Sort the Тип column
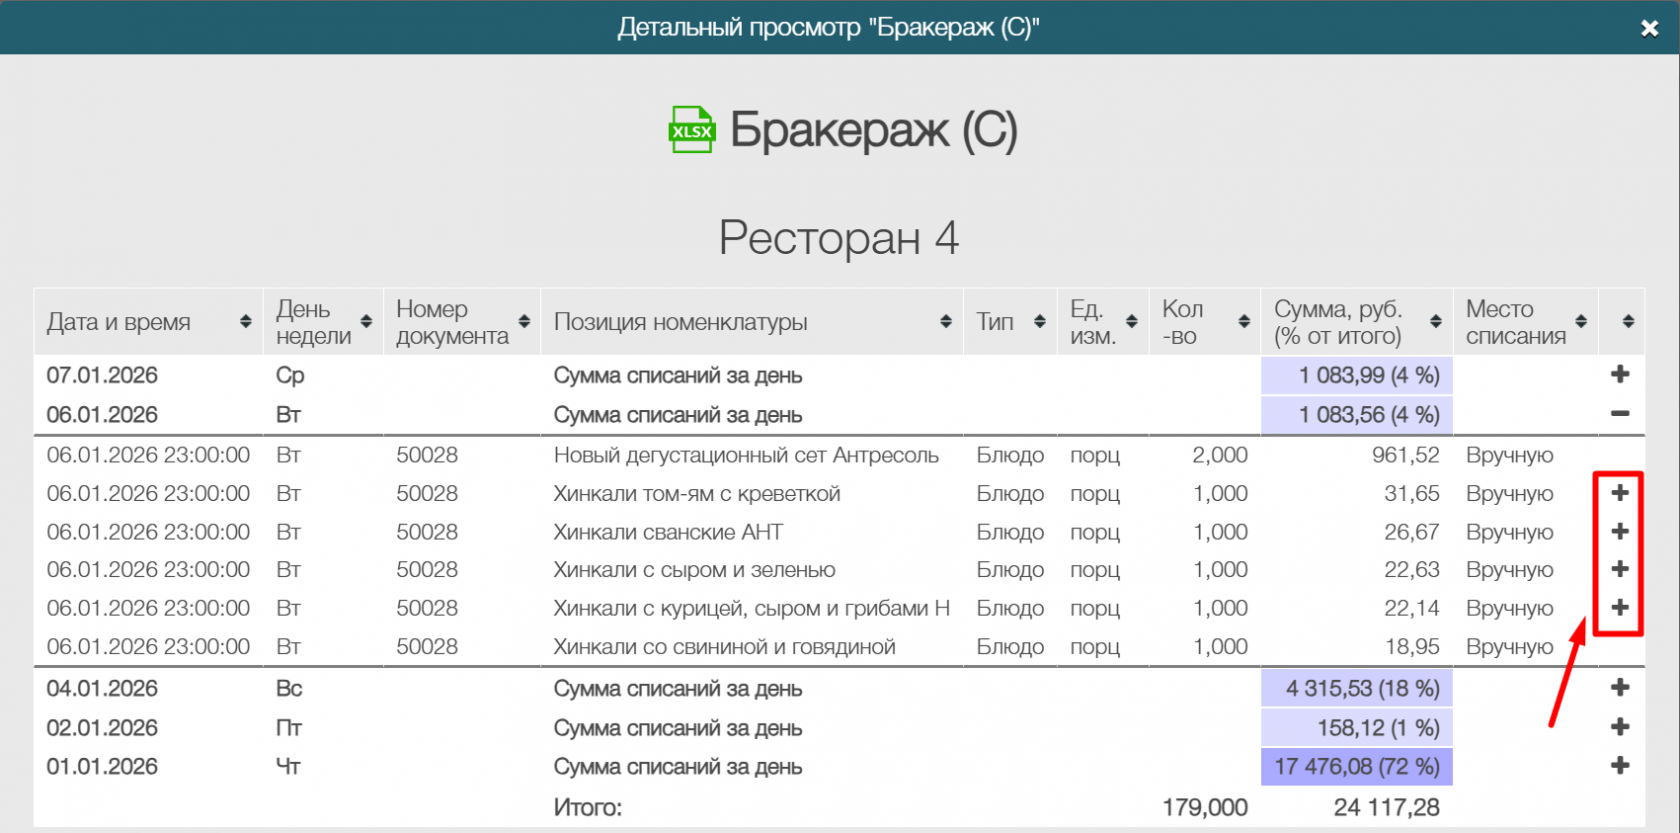Screen dimensions: 1680x833 click(1040, 322)
